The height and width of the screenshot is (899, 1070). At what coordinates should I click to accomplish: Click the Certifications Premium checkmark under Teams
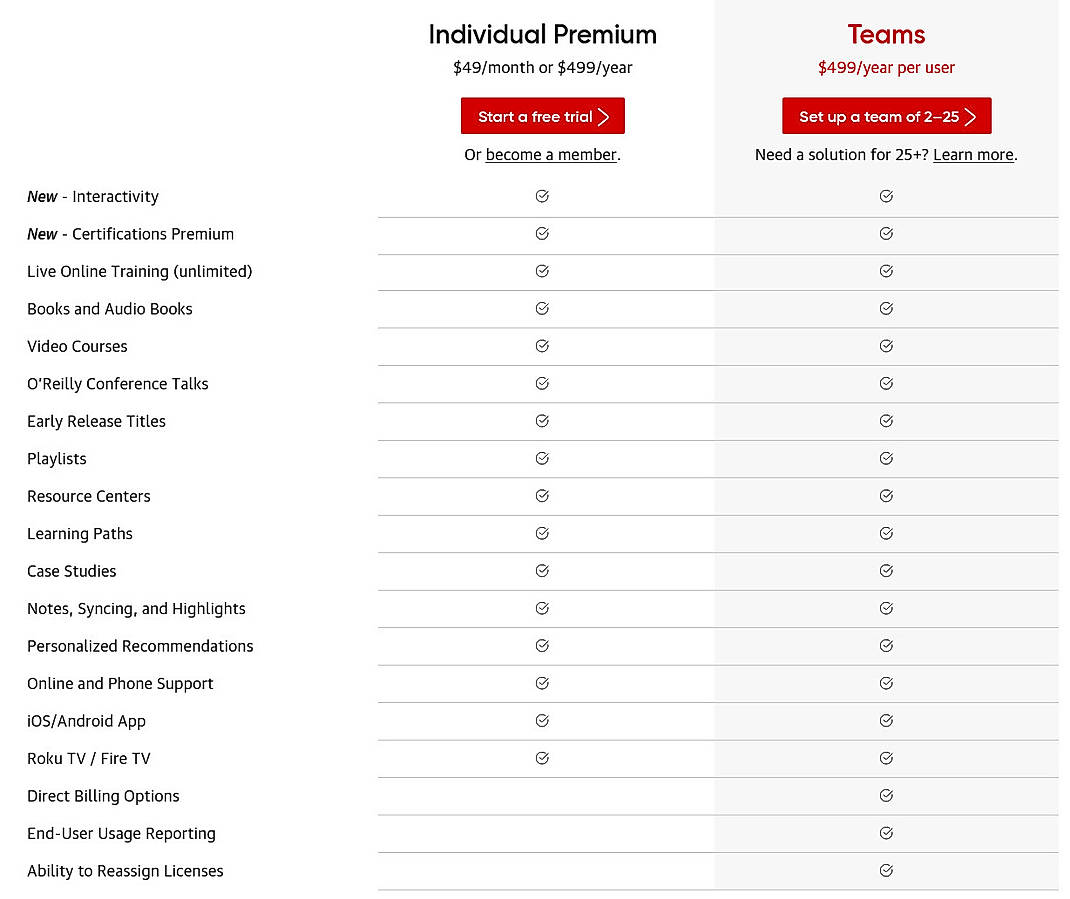click(x=886, y=234)
